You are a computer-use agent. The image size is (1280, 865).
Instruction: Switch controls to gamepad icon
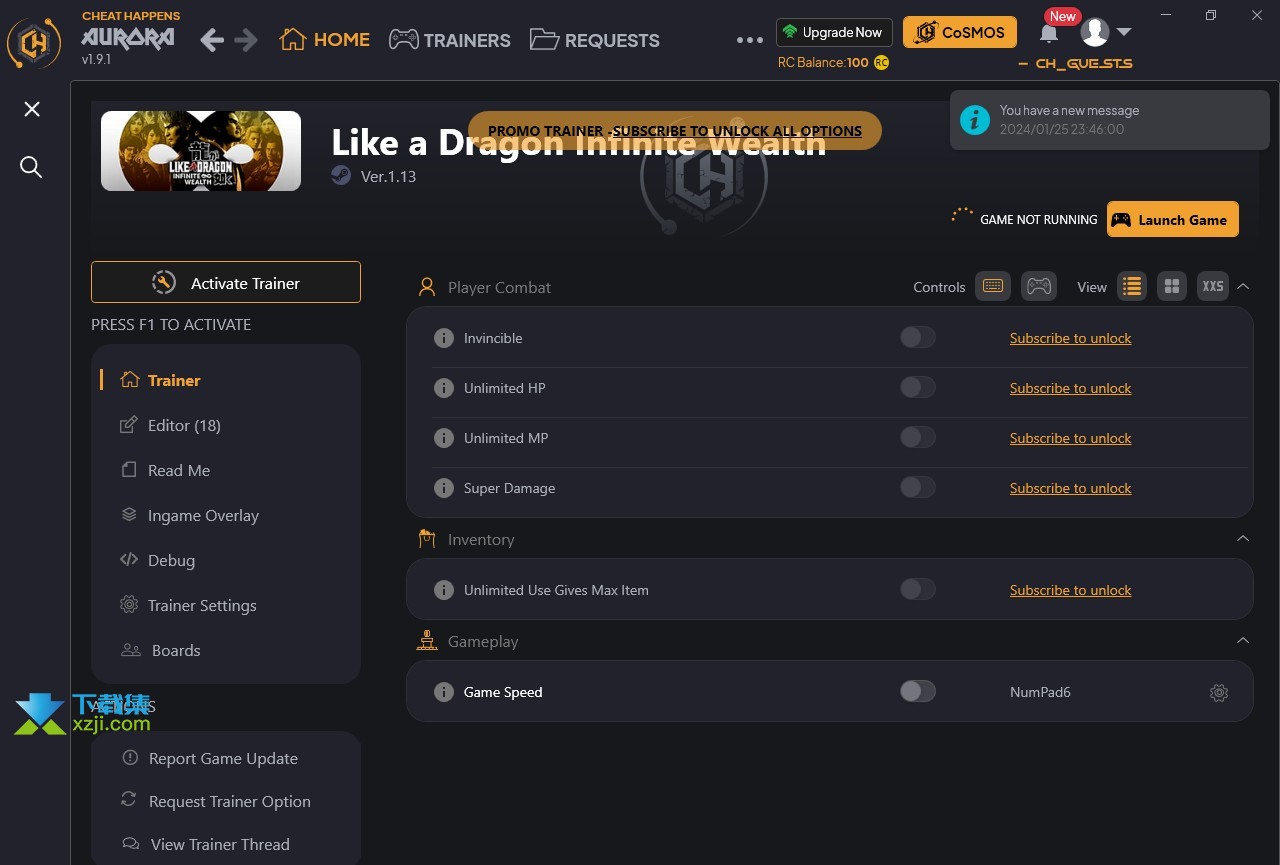[x=1040, y=287]
